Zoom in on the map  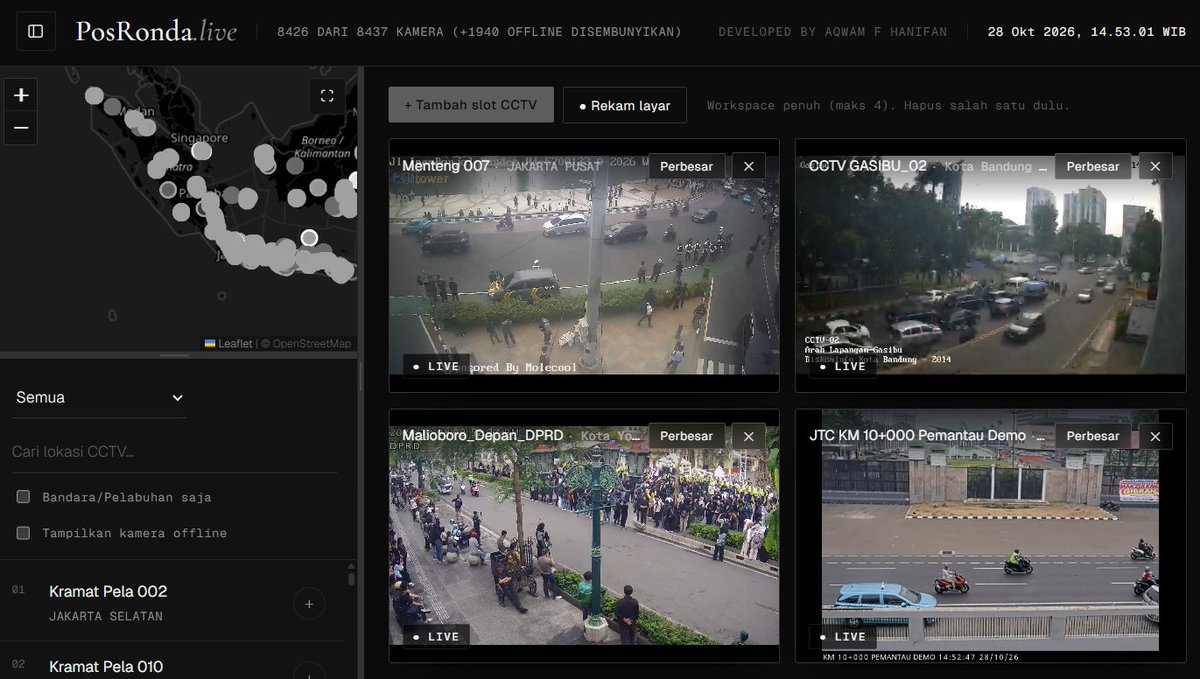pos(21,95)
